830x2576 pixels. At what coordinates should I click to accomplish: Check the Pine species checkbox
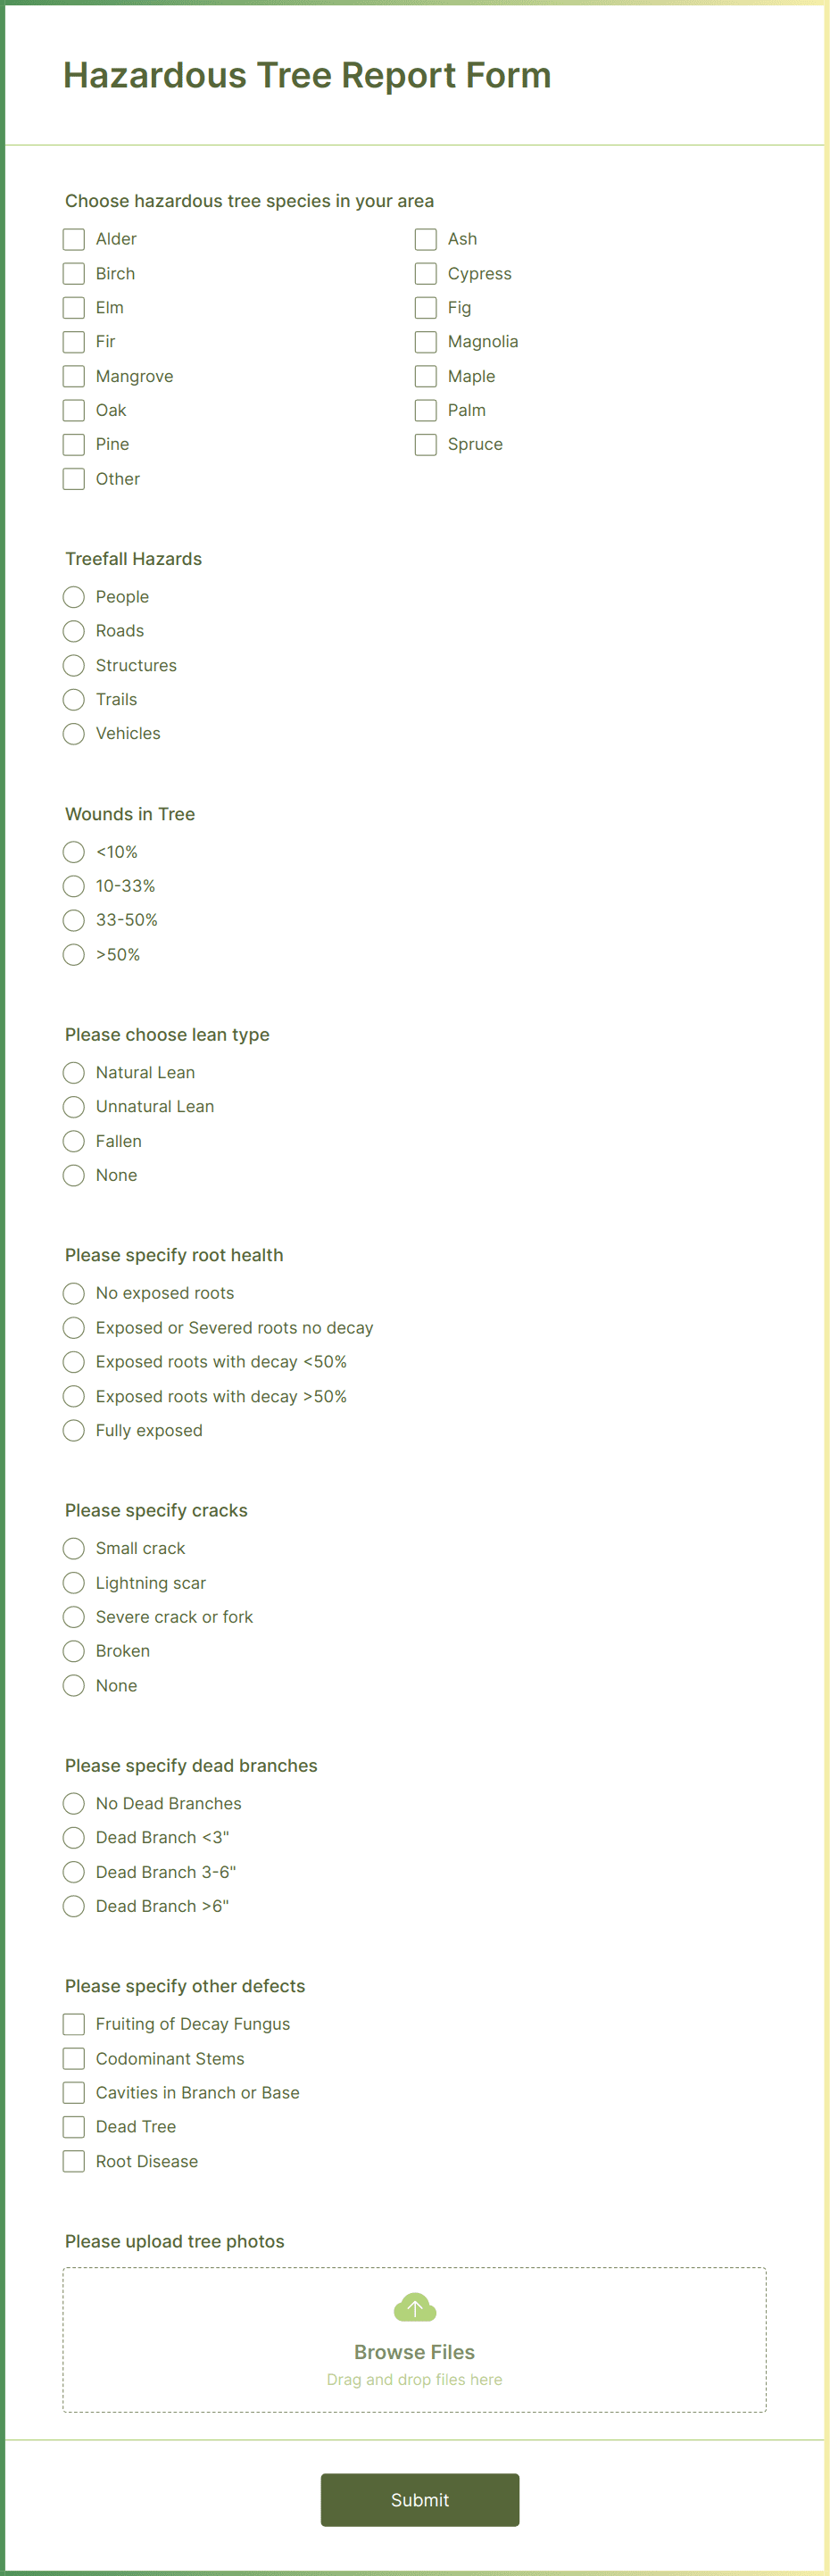(x=73, y=444)
